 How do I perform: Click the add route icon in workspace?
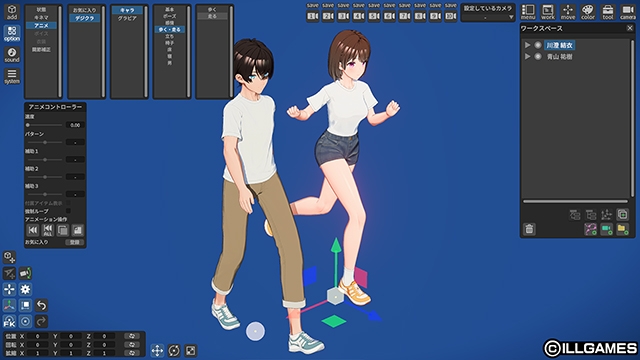[x=591, y=229]
